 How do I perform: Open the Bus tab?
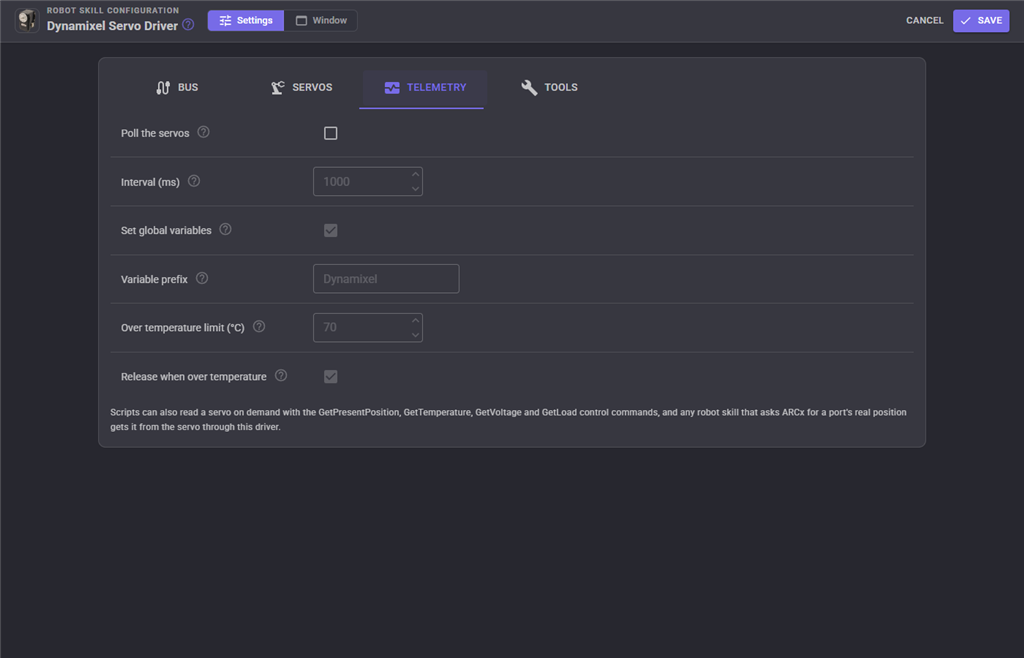pyautogui.click(x=176, y=87)
